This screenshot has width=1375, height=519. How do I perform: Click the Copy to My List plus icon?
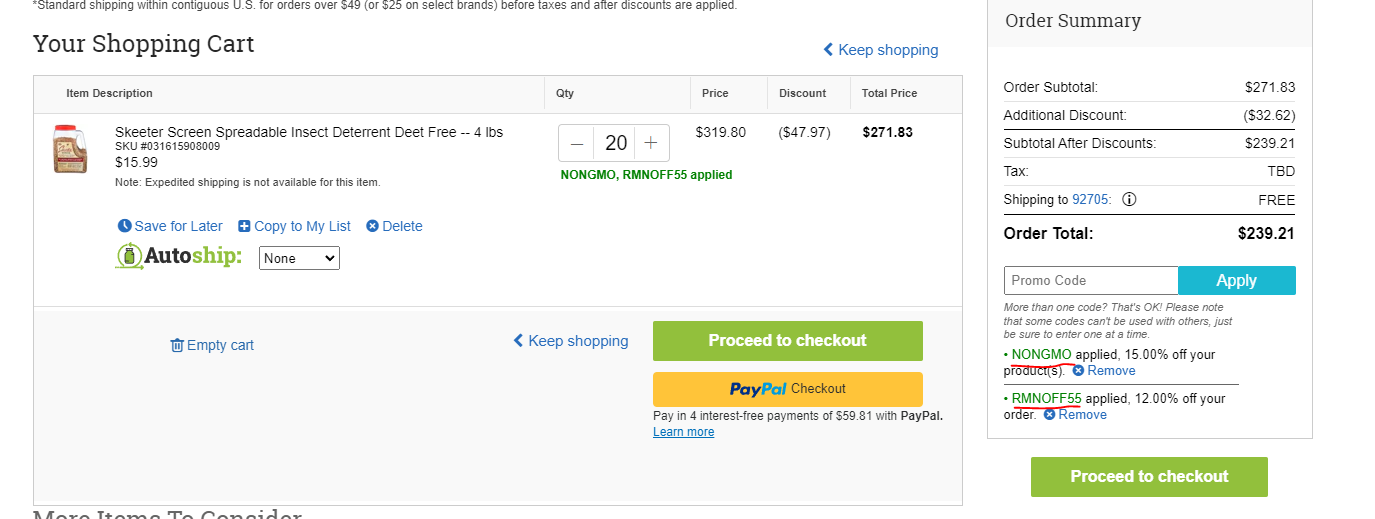tap(244, 226)
